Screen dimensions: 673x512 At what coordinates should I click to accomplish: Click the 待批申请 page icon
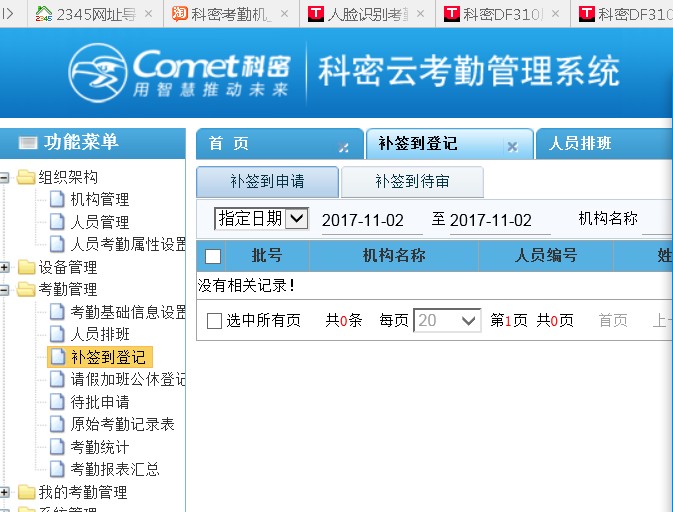coord(57,402)
